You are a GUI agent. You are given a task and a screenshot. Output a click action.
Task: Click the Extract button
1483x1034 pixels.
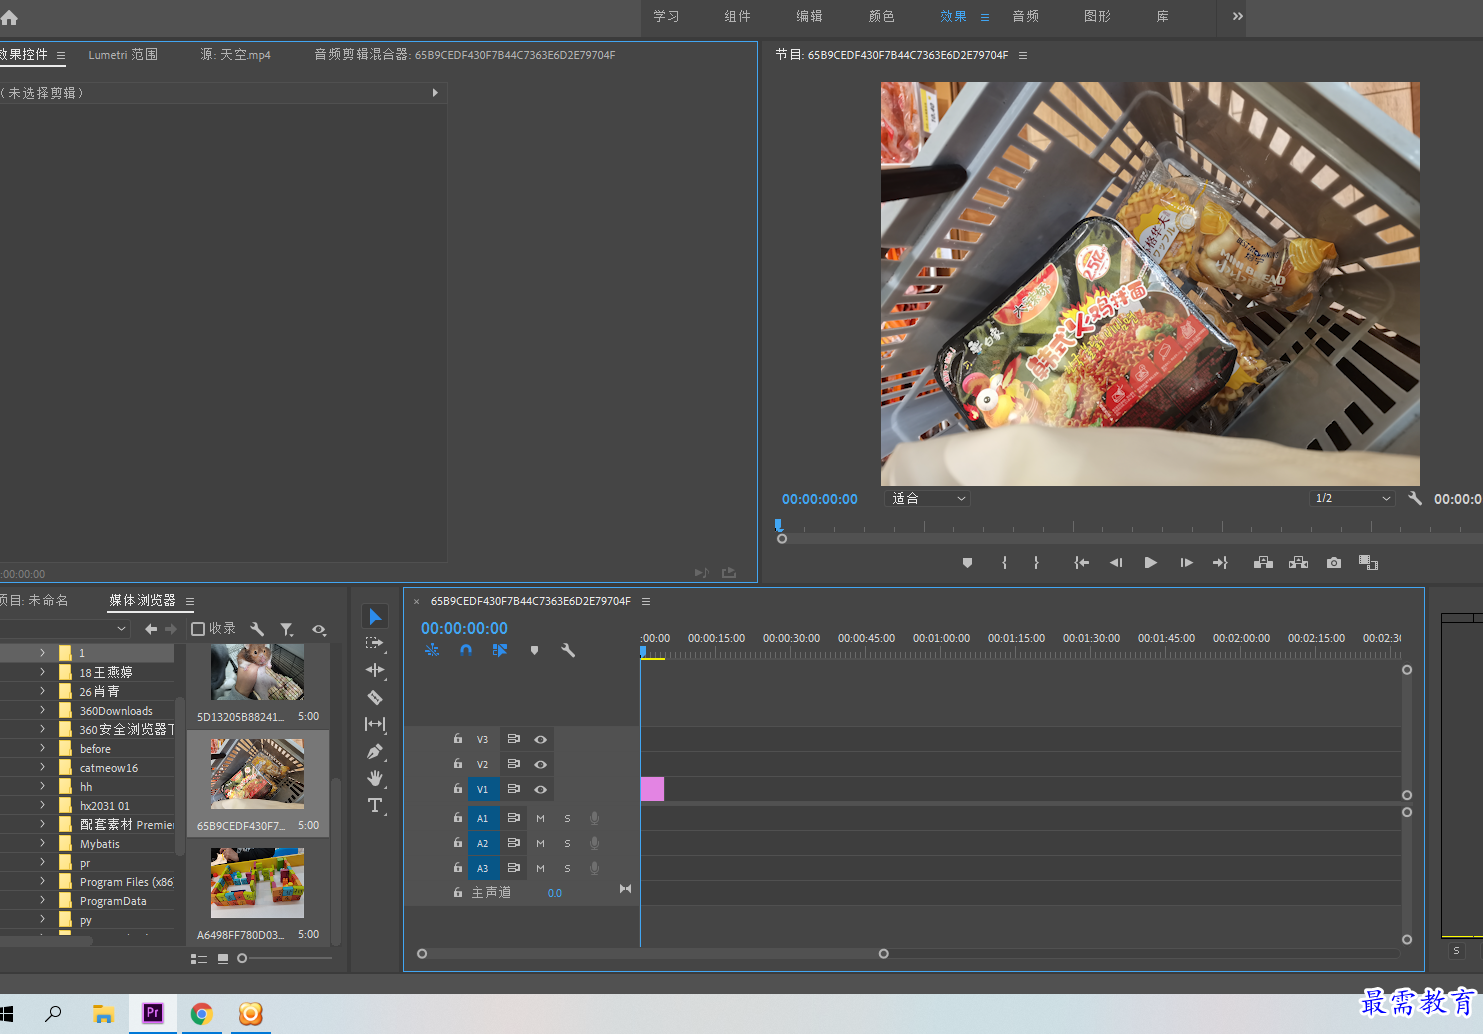(1298, 563)
